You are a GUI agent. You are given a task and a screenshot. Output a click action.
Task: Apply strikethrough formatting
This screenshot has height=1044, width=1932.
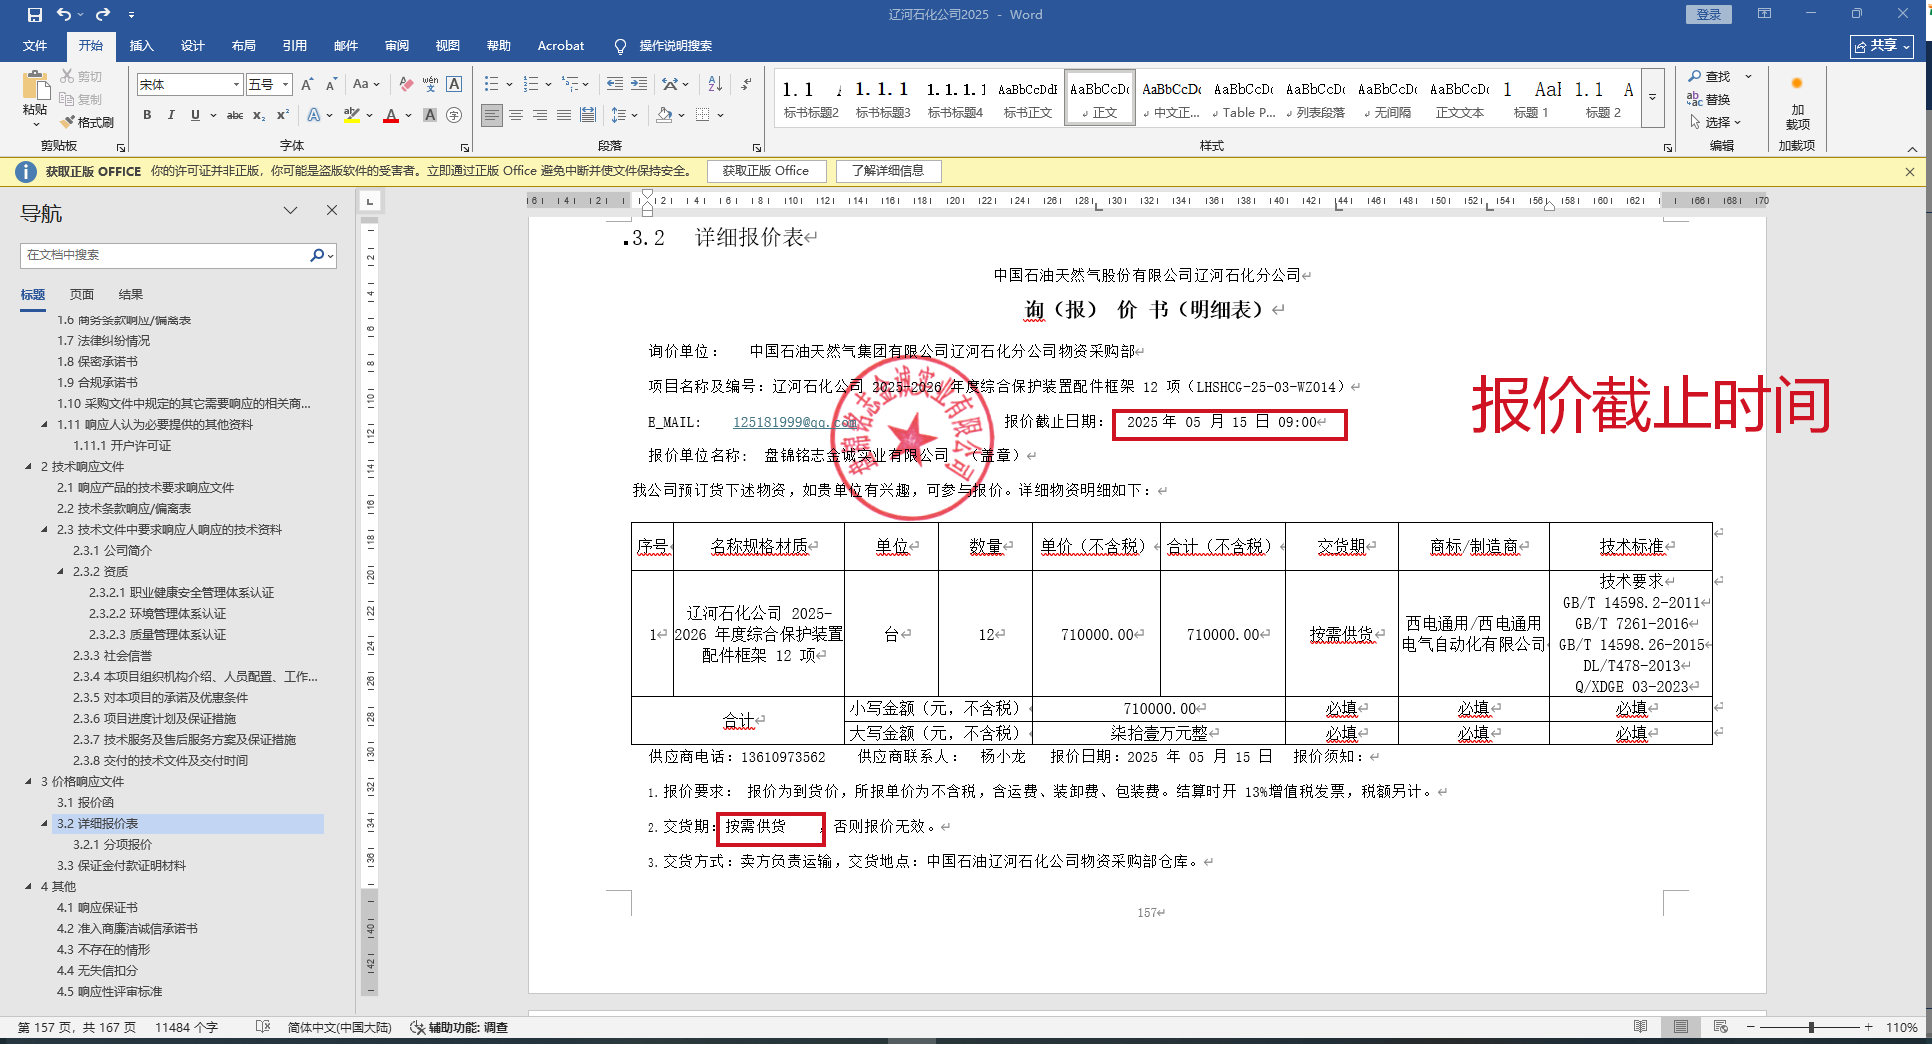pos(235,115)
